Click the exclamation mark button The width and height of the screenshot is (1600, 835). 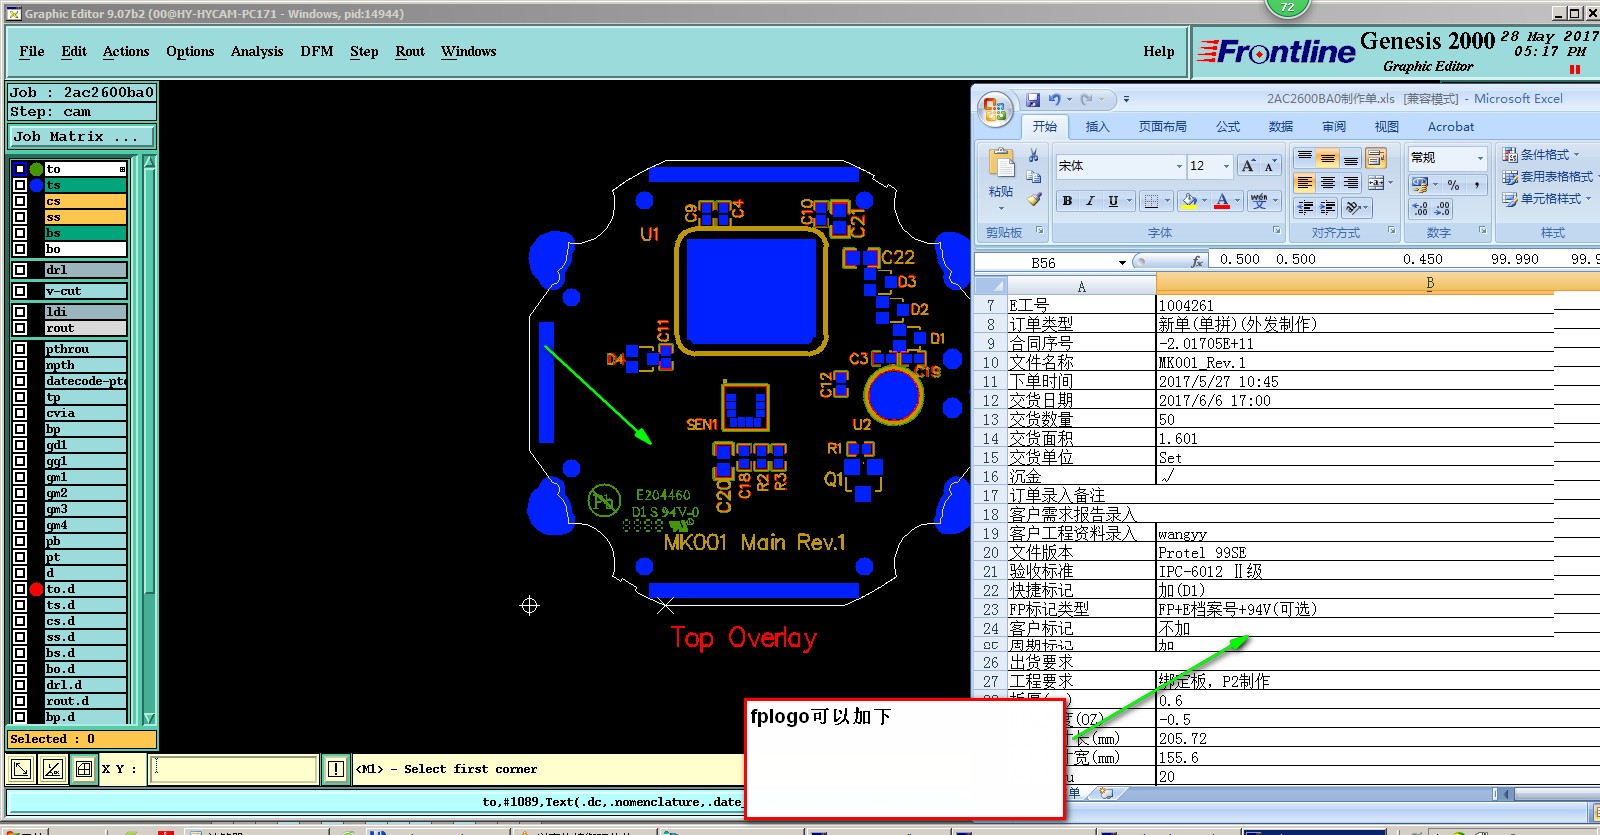[x=335, y=769]
